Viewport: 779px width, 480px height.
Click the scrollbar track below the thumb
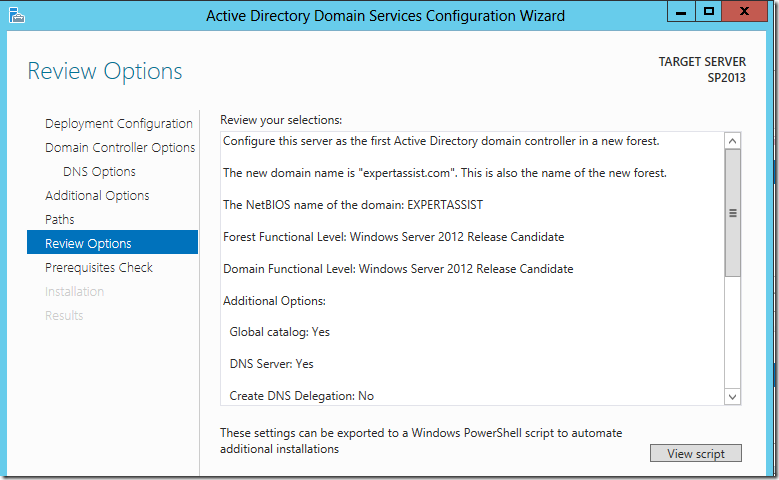point(732,335)
